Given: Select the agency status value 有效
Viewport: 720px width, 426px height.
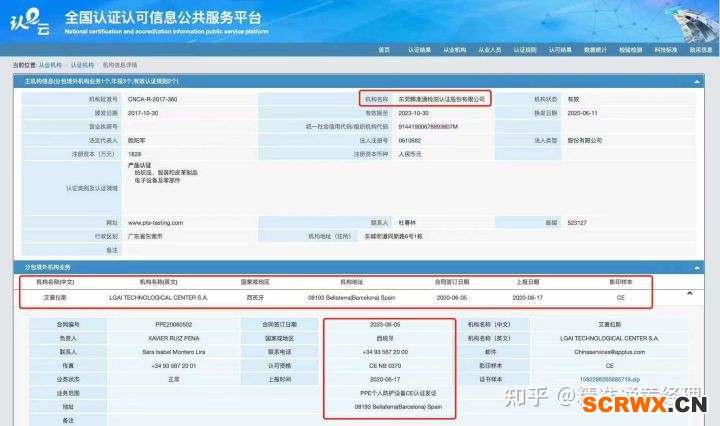Looking at the screenshot, I should [573, 99].
